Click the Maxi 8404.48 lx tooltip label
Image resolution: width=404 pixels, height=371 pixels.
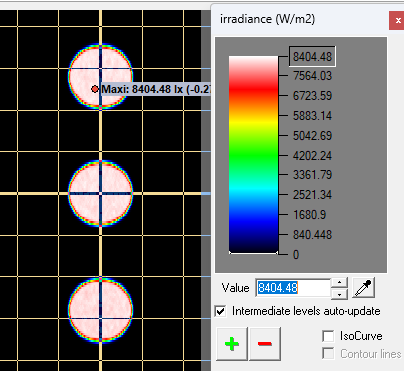pos(156,89)
